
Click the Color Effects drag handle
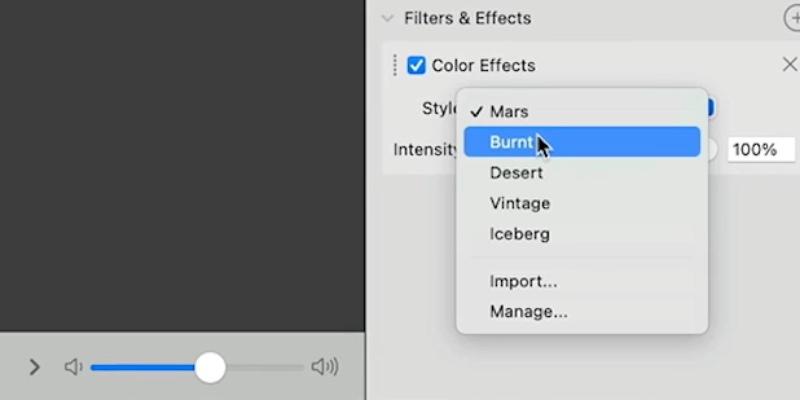[x=395, y=65]
